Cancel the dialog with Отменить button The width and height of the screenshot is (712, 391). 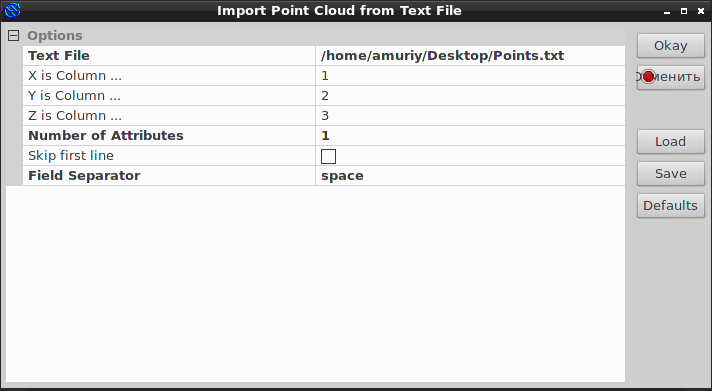(671, 77)
